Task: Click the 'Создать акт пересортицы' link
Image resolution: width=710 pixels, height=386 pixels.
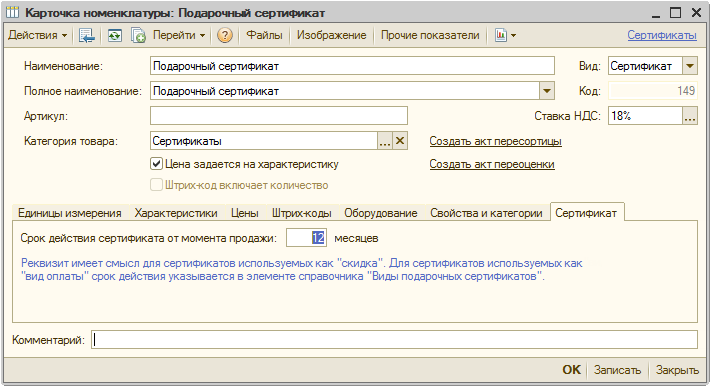Action: point(495,141)
